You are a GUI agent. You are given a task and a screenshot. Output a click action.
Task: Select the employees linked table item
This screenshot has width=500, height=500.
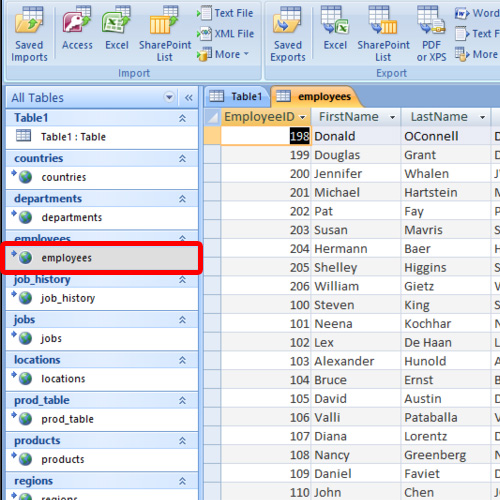click(x=102, y=258)
